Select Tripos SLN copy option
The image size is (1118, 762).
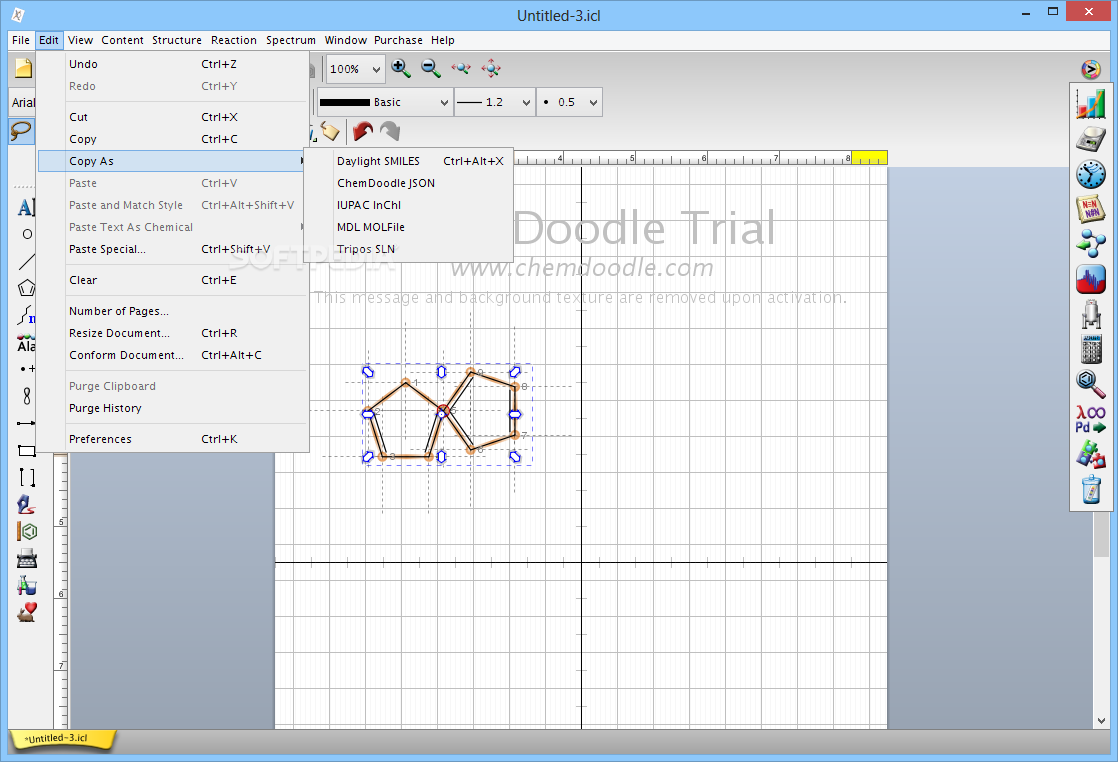[x=408, y=249]
